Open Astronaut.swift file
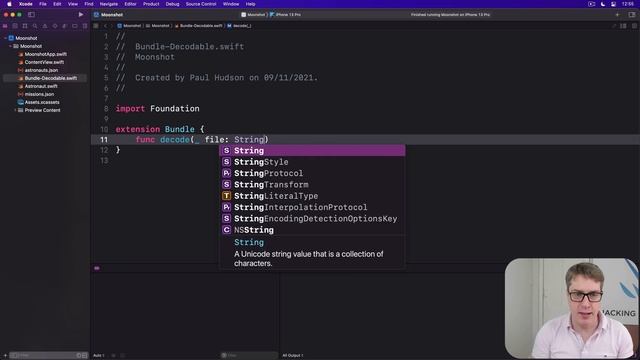This screenshot has height=360, width=640. [41, 86]
